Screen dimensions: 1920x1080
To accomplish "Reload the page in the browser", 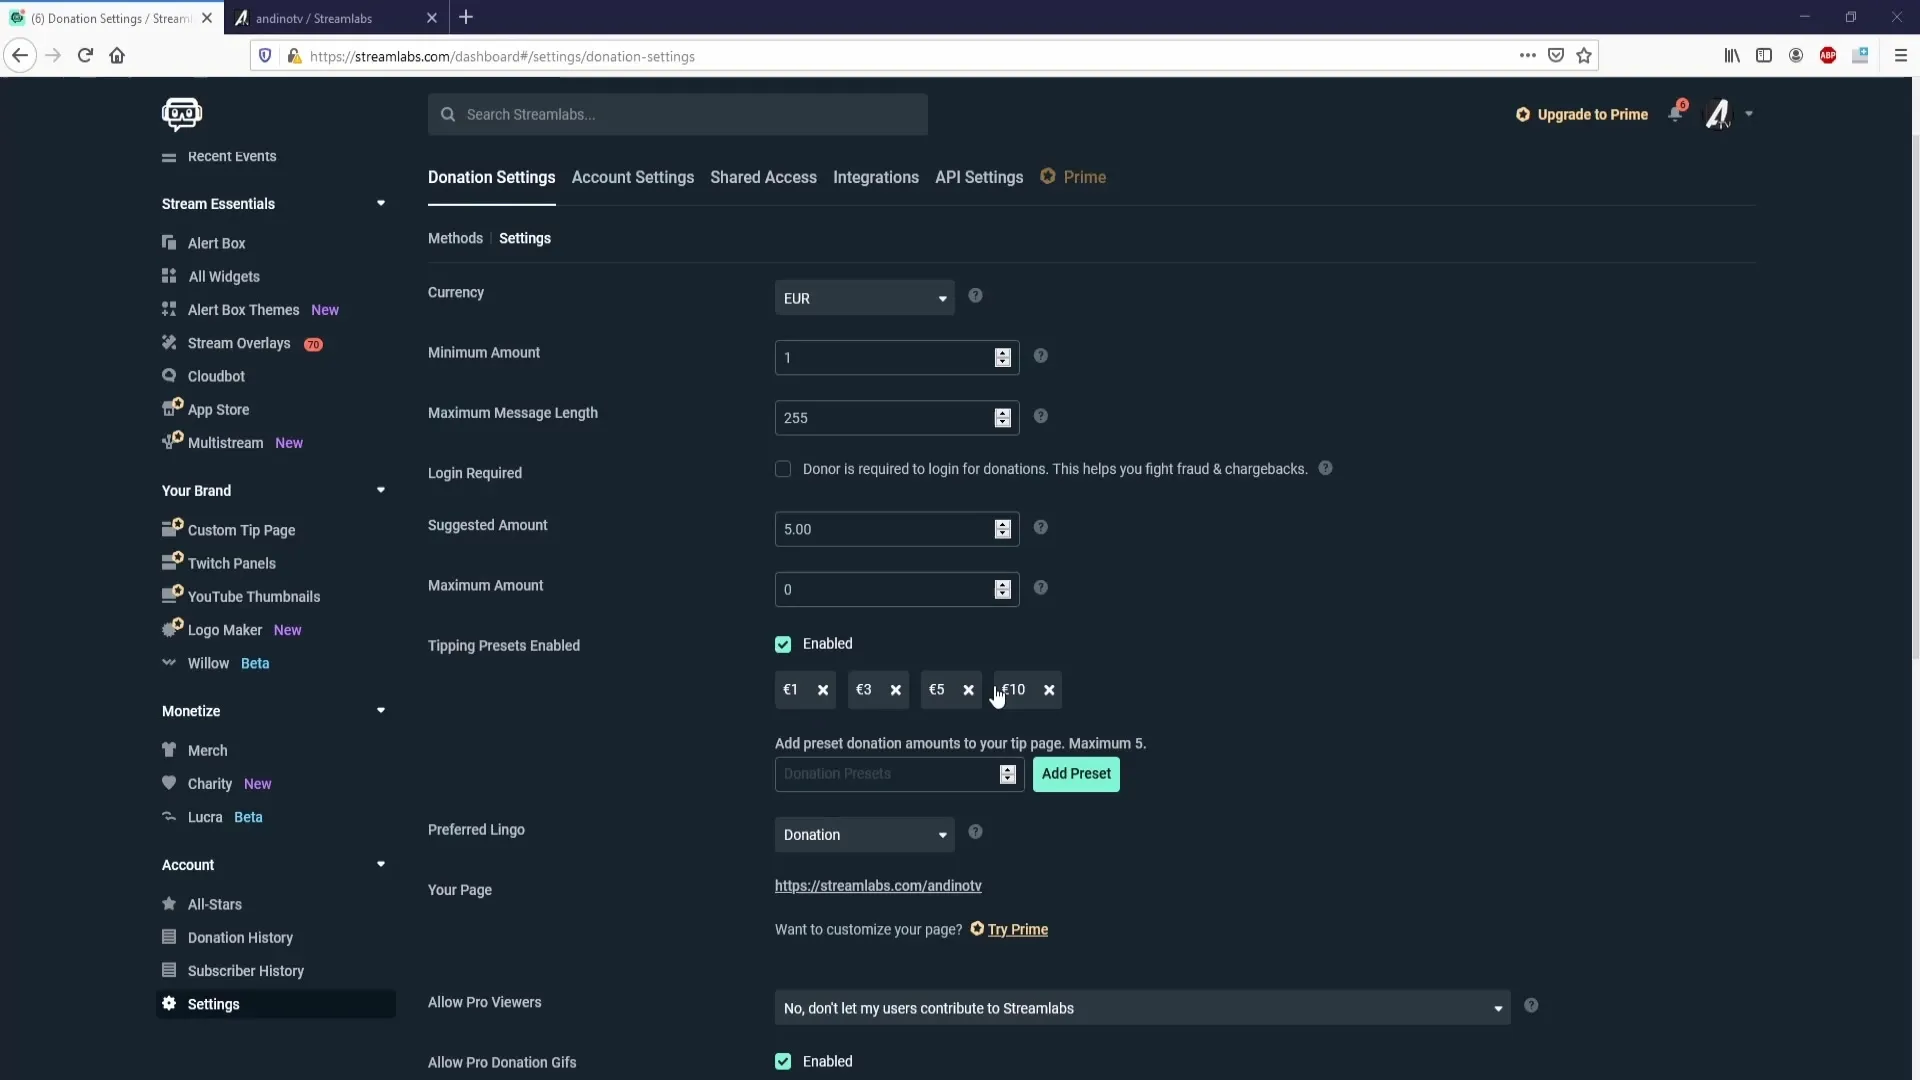I will [x=85, y=56].
